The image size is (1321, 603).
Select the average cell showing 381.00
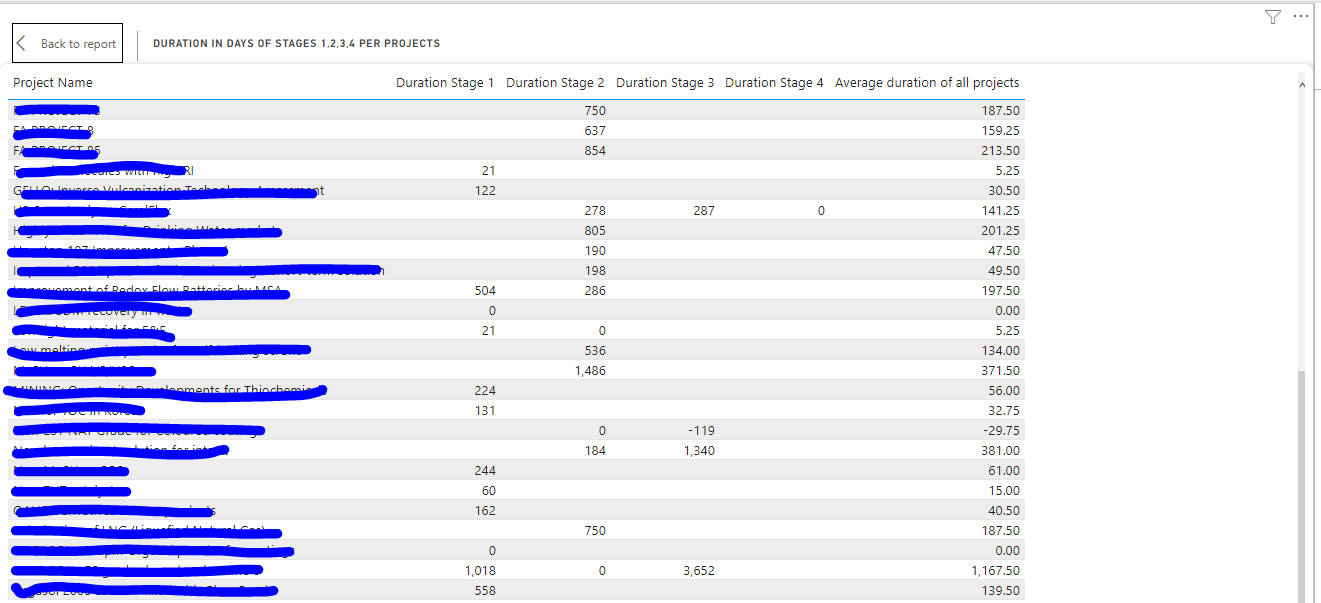pyautogui.click(x=1001, y=451)
